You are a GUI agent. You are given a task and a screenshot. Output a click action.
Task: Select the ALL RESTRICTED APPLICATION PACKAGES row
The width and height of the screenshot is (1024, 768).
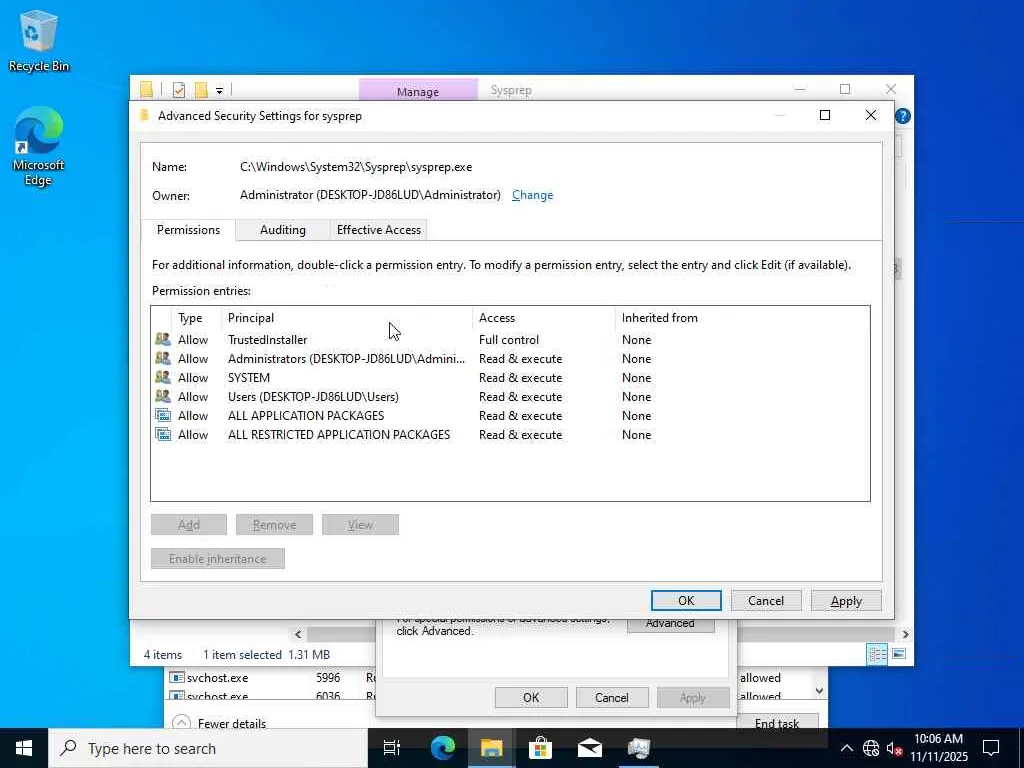coord(510,434)
